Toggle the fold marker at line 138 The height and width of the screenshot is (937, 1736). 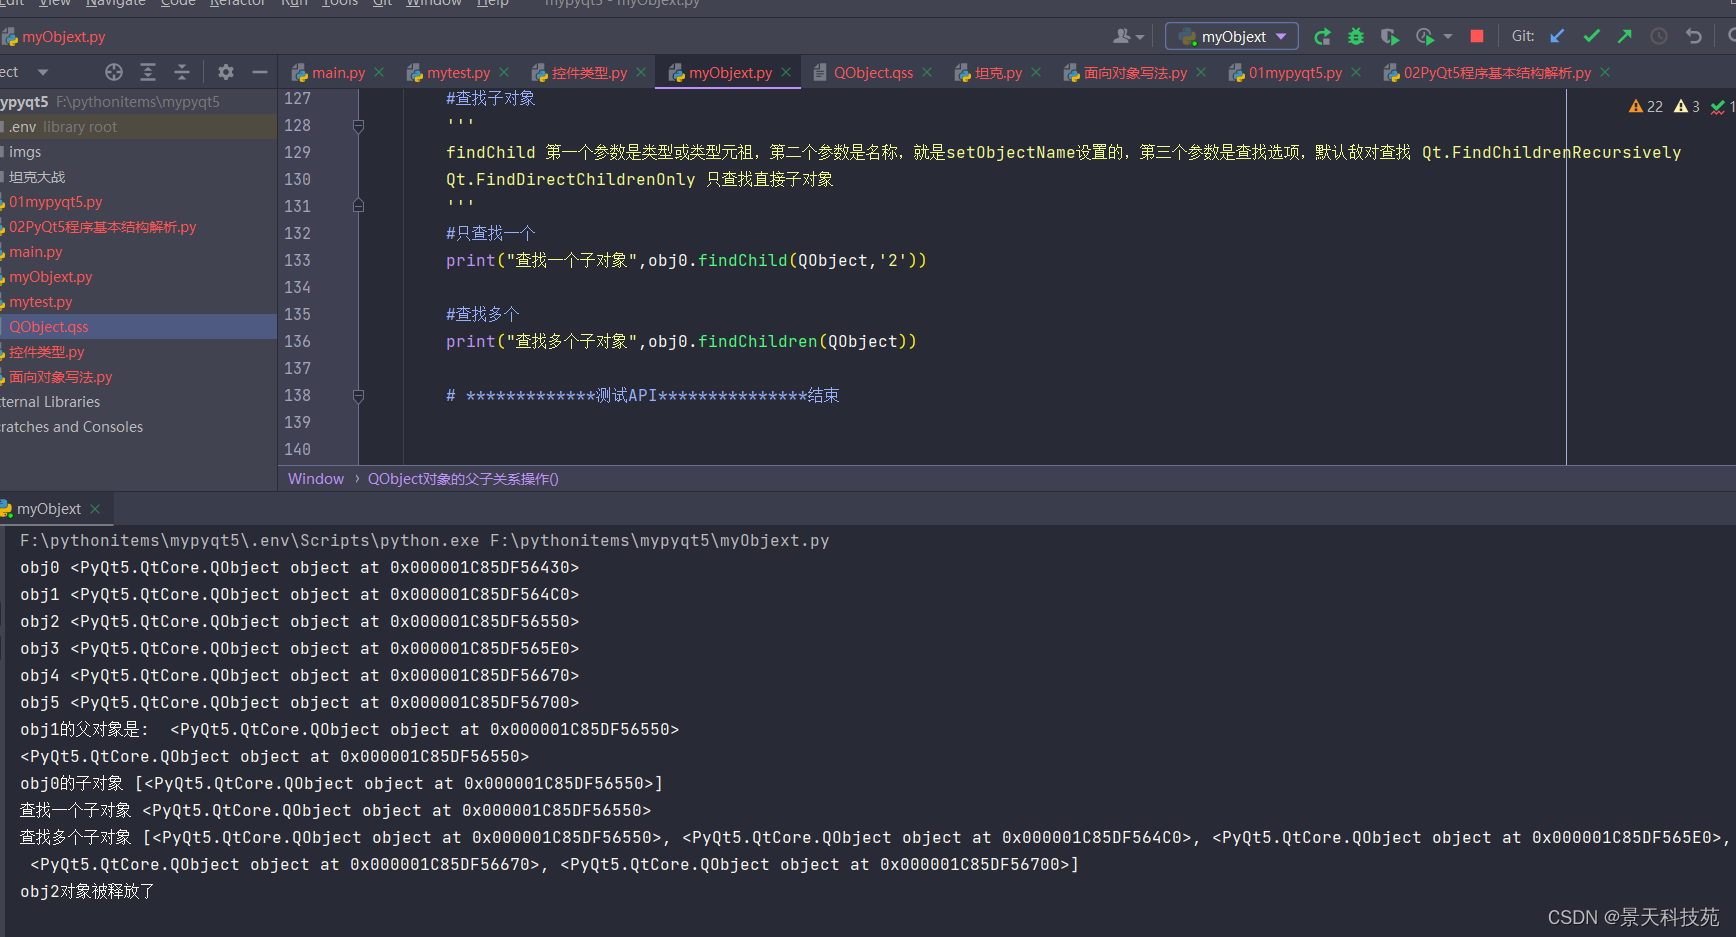[358, 396]
